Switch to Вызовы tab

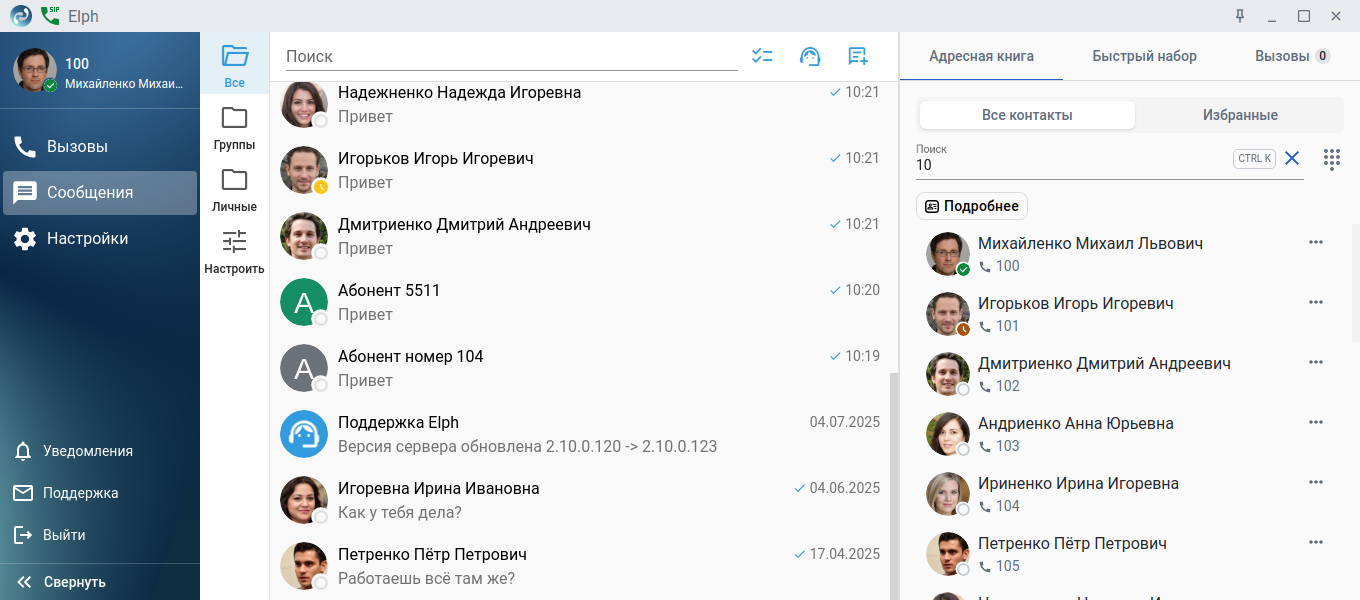(x=1292, y=56)
